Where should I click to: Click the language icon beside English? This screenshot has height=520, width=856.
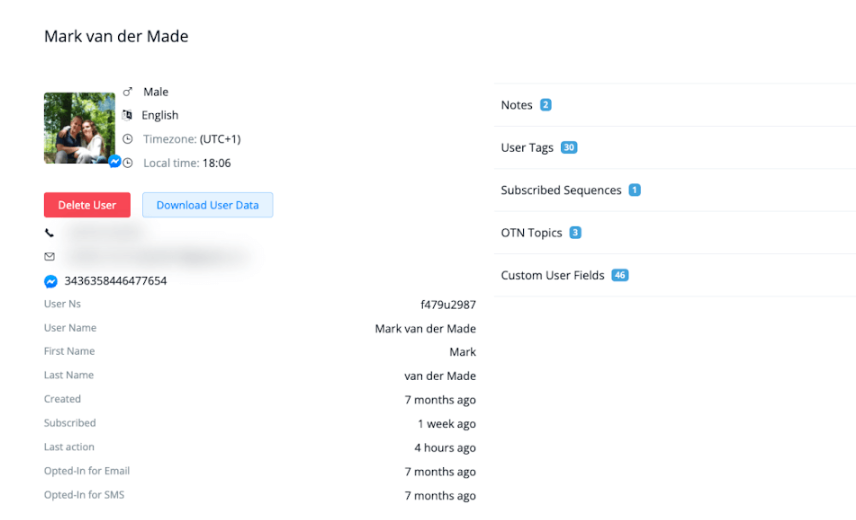pos(128,115)
